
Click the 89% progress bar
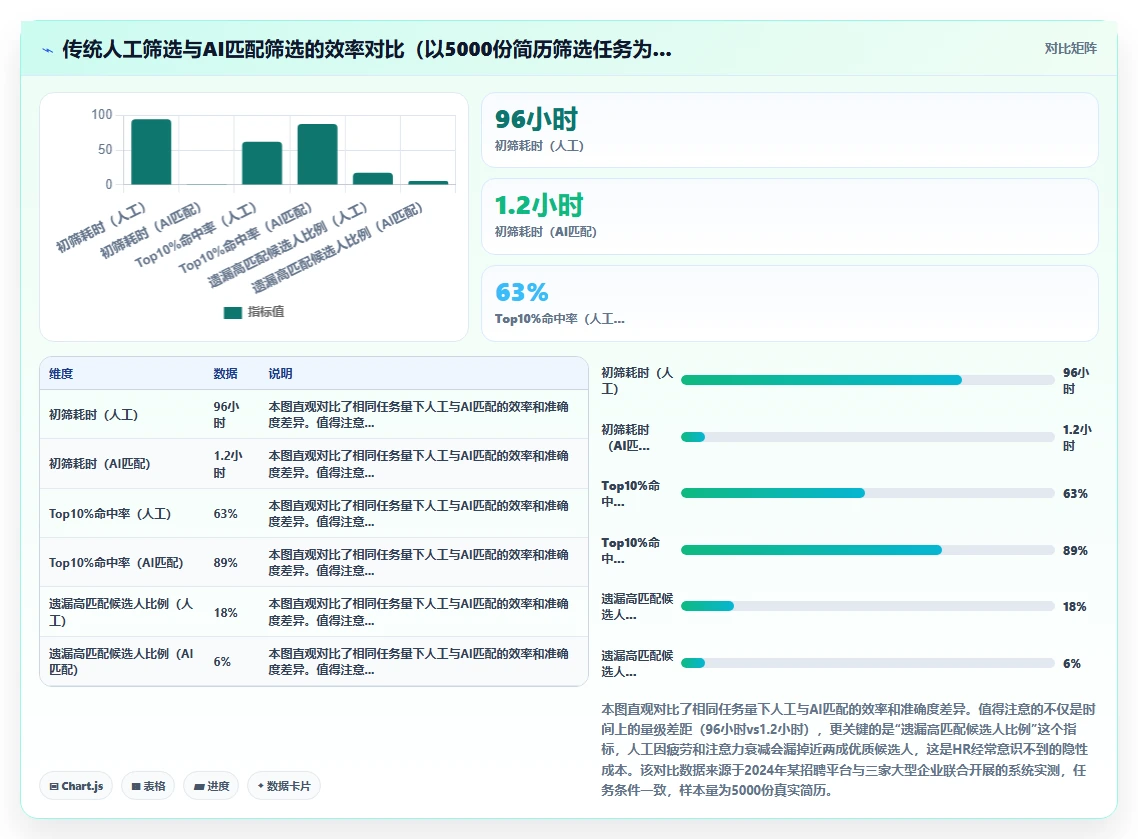click(867, 550)
